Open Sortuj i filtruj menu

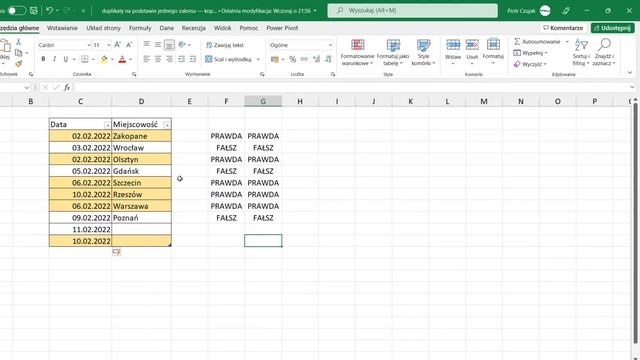point(581,52)
